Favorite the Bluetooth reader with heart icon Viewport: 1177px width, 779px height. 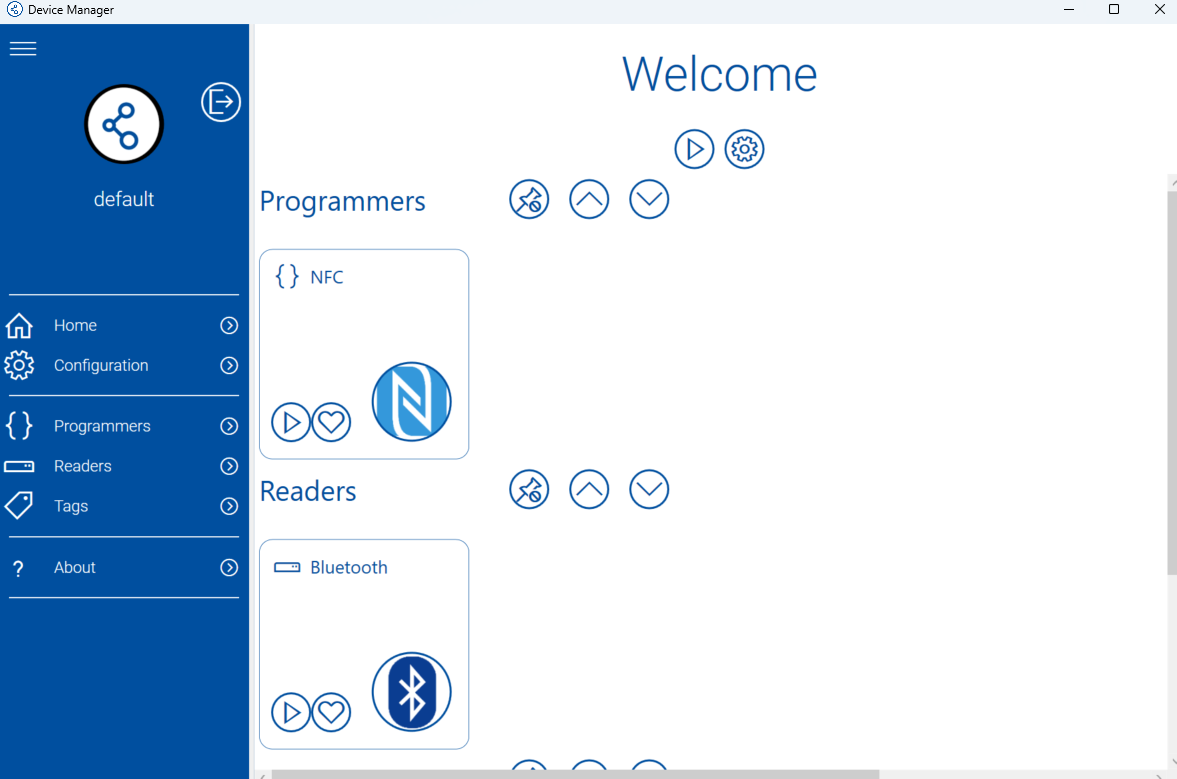(x=331, y=712)
